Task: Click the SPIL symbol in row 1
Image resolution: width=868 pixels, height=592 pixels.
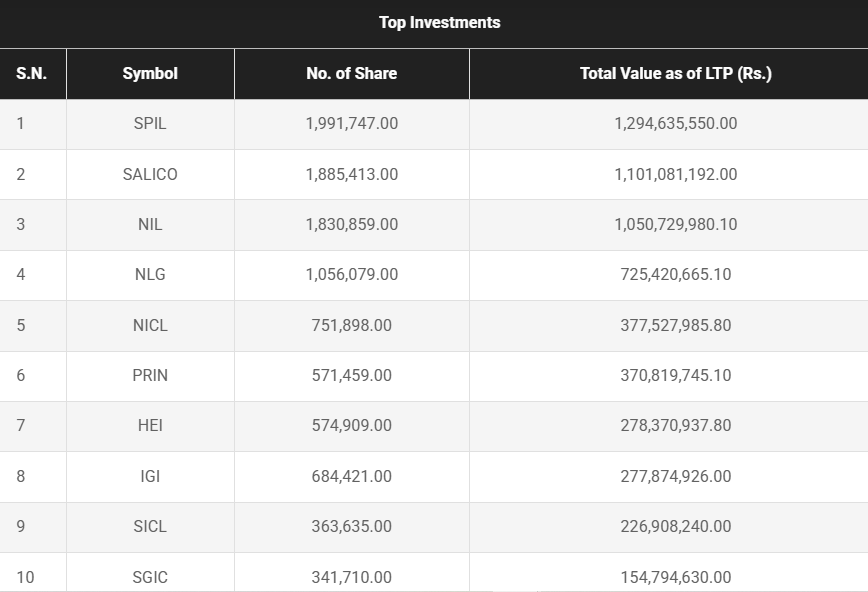Action: click(x=150, y=124)
